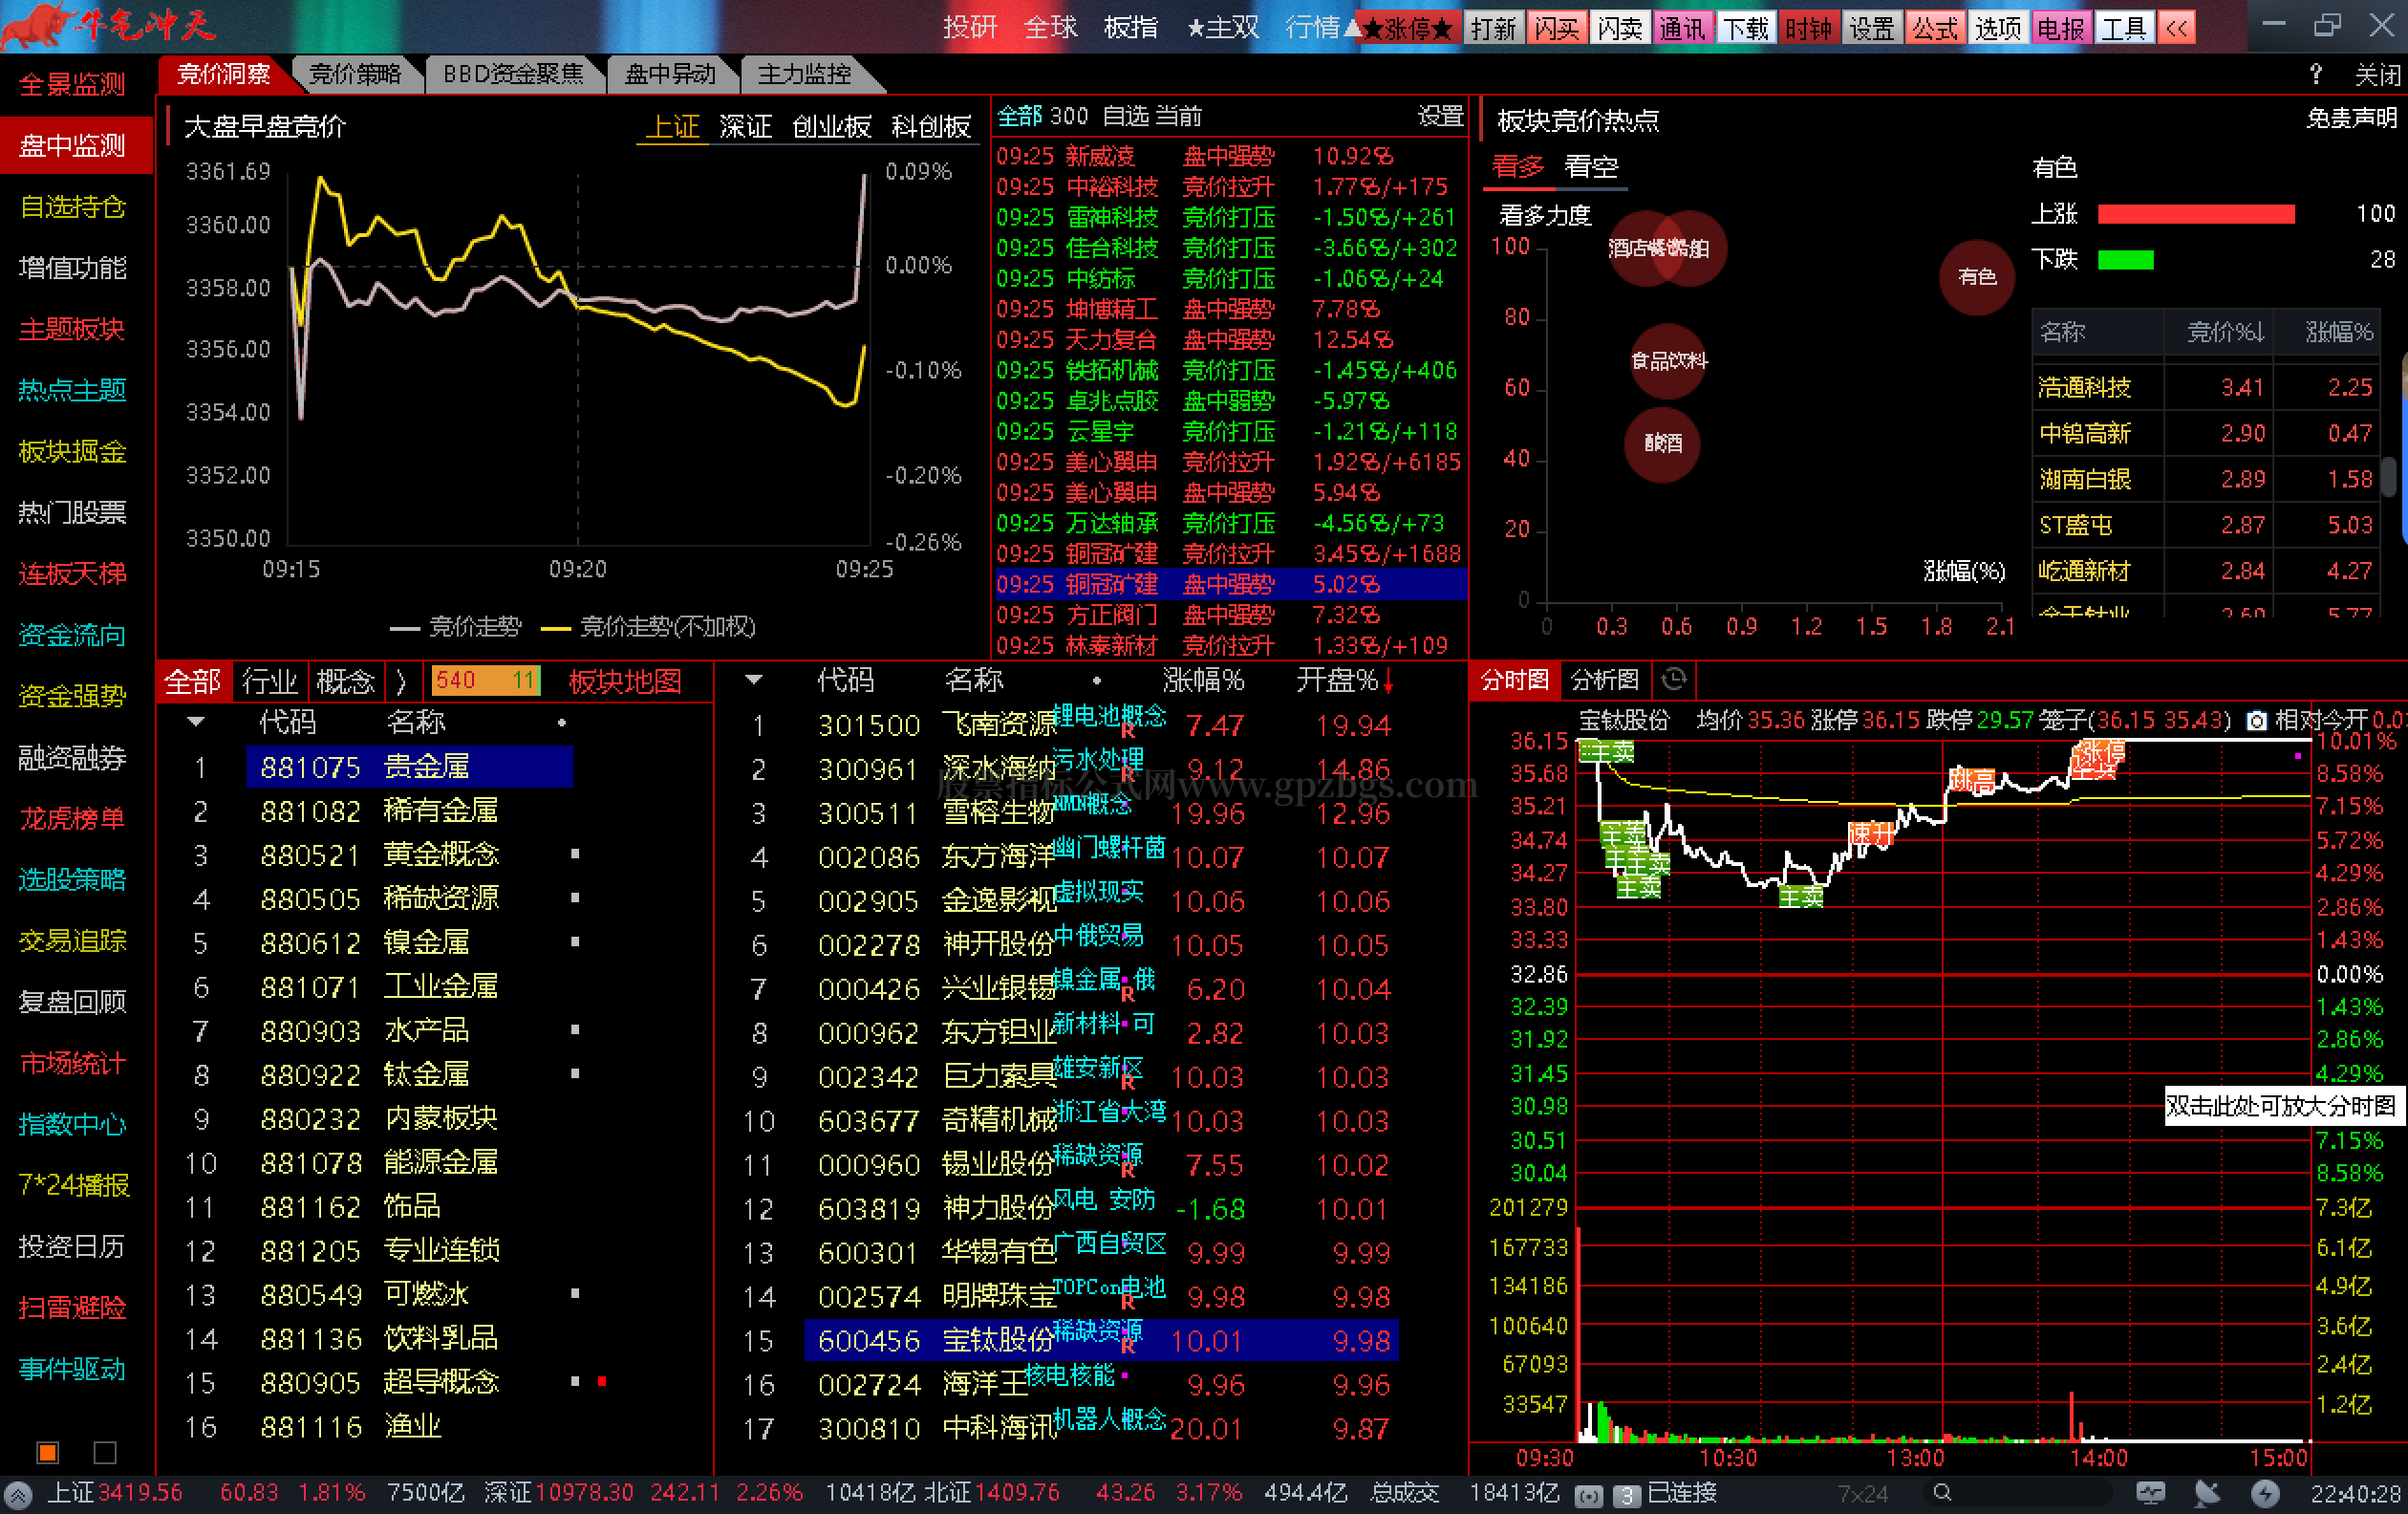2408x1514 pixels.
Task: Select the 概念 sector tab
Action: pos(345,682)
